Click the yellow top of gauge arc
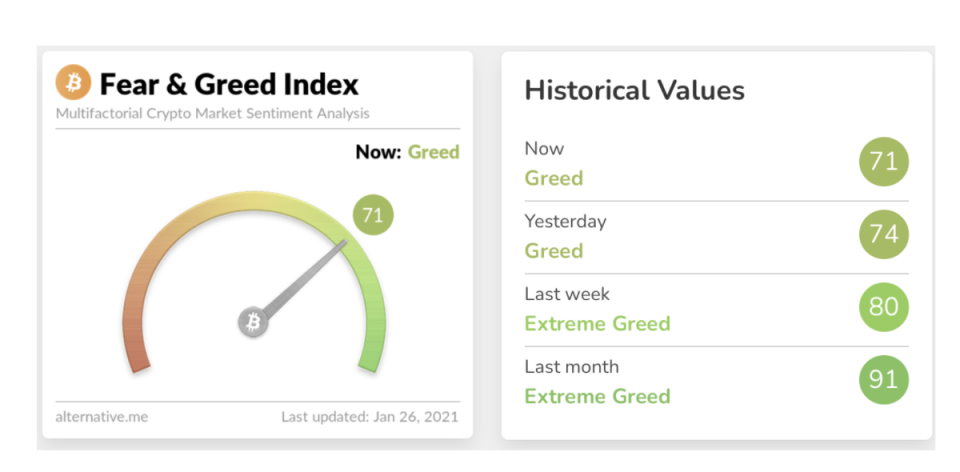Image resolution: width=960 pixels, height=472 pixels. (x=254, y=201)
